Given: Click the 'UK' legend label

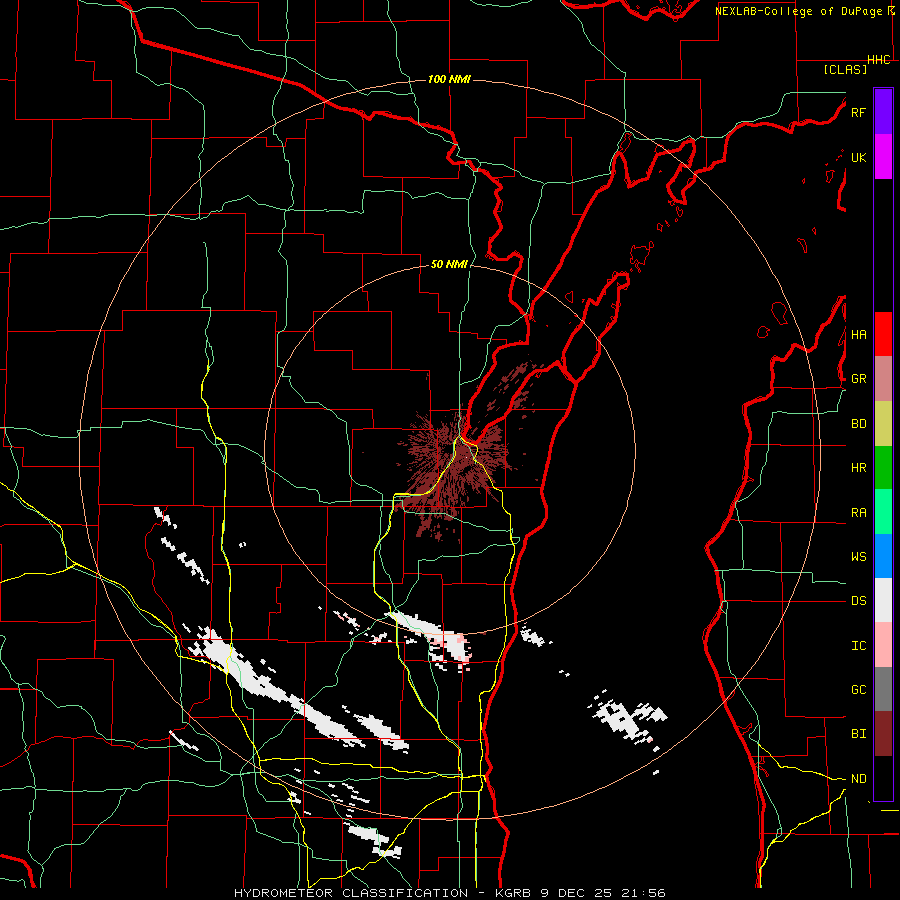Looking at the screenshot, I should [x=858, y=157].
